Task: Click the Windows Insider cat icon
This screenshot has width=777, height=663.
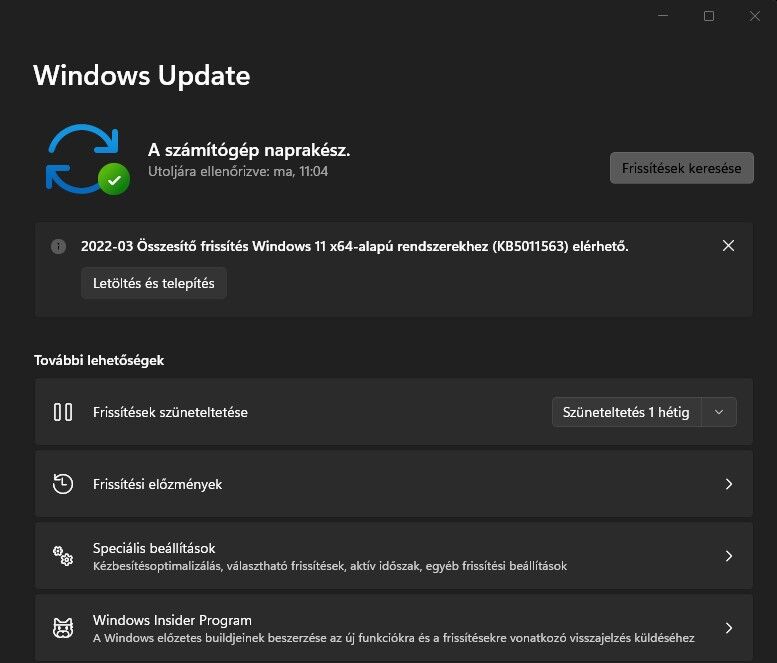Action: coord(63,628)
